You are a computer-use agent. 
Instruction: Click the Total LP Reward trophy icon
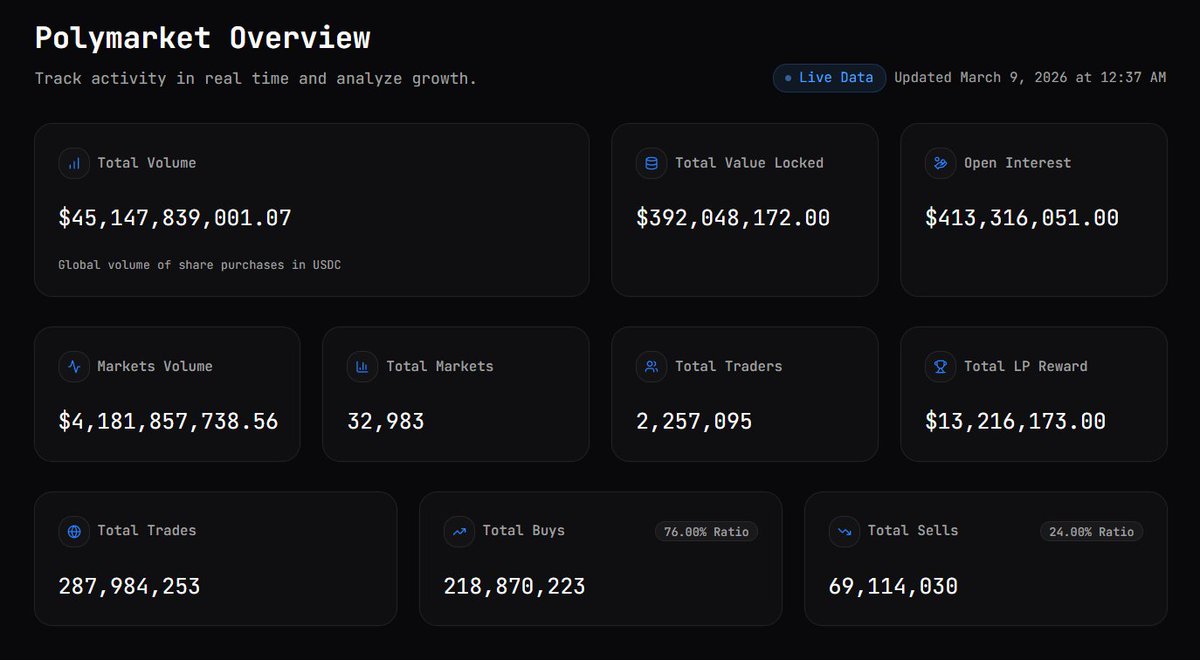[940, 366]
